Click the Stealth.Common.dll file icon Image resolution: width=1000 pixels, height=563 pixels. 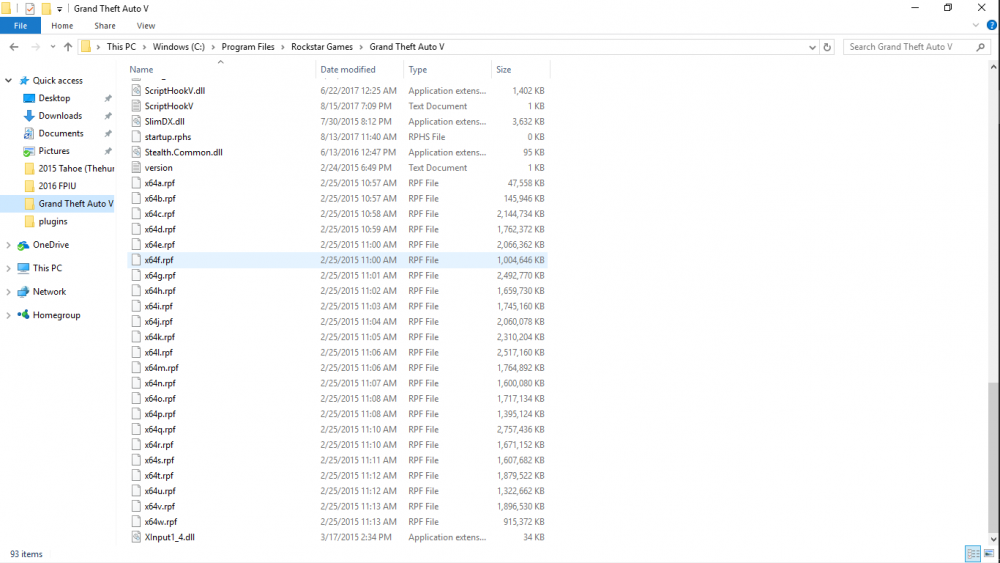pos(136,152)
